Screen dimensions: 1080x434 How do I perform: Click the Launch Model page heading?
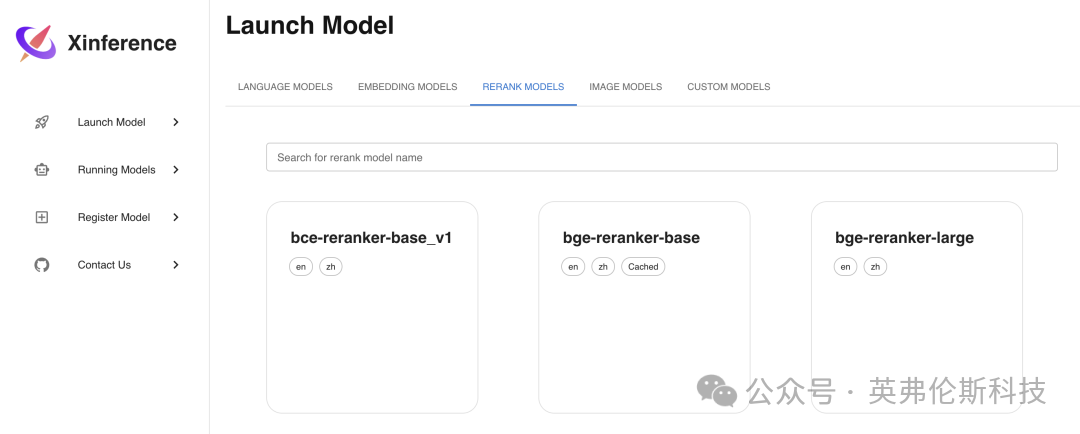pyautogui.click(x=310, y=25)
